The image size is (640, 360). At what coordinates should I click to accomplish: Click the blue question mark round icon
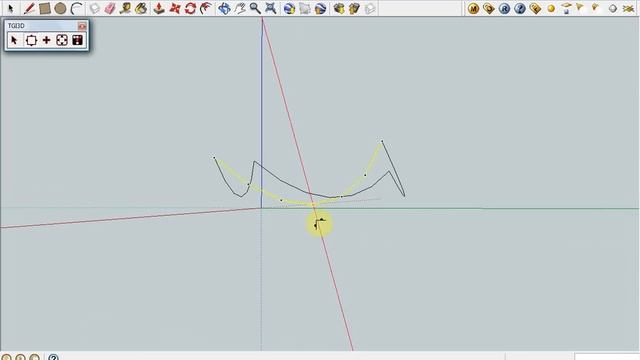click(520, 8)
